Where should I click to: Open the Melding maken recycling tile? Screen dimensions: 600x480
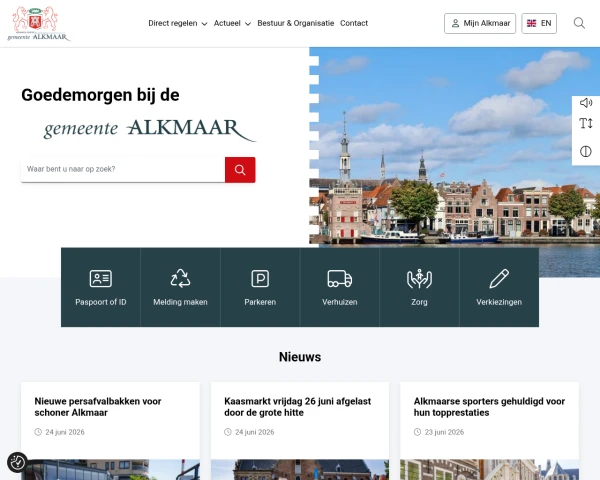pos(180,287)
